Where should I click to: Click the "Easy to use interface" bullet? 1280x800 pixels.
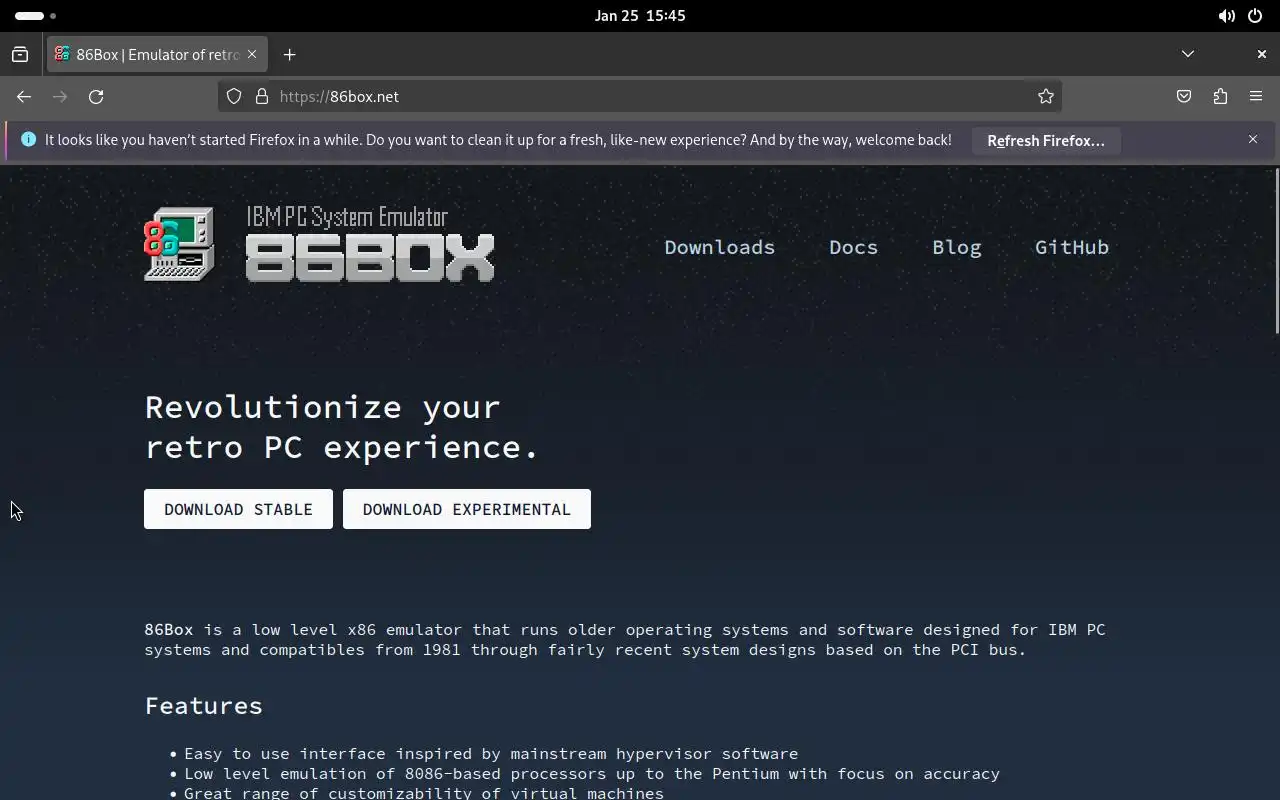(x=491, y=754)
